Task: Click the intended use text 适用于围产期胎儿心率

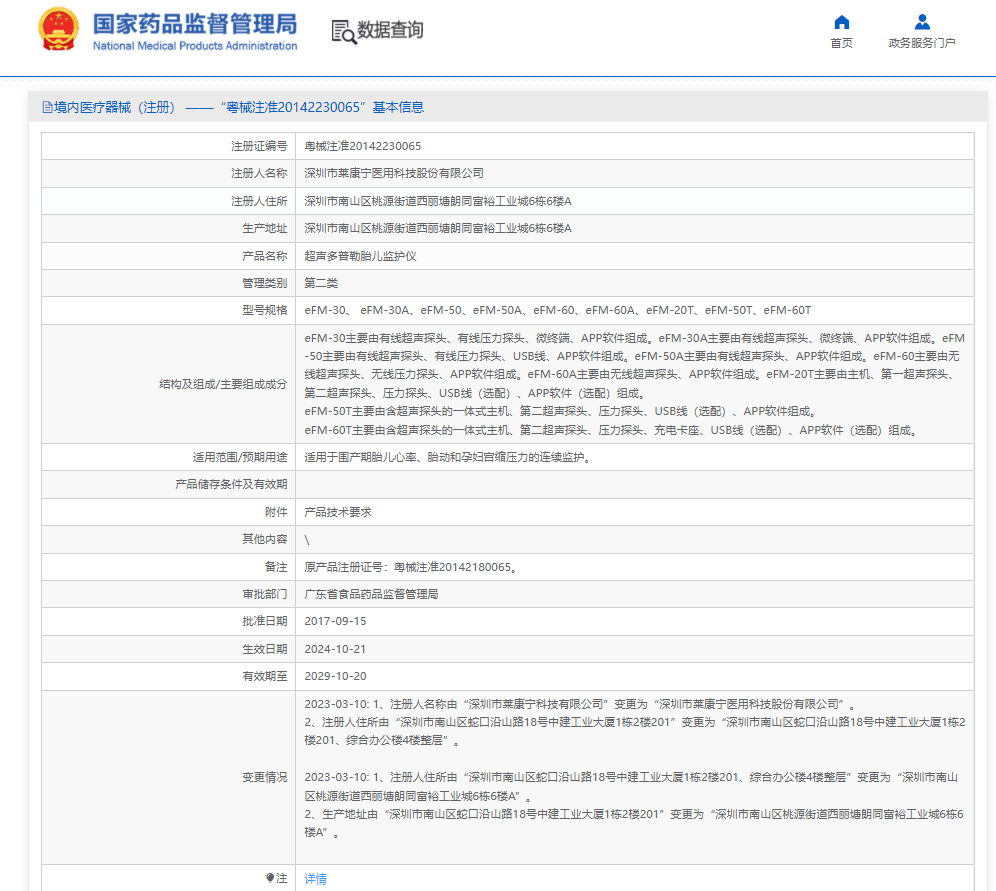Action: pyautogui.click(x=447, y=457)
